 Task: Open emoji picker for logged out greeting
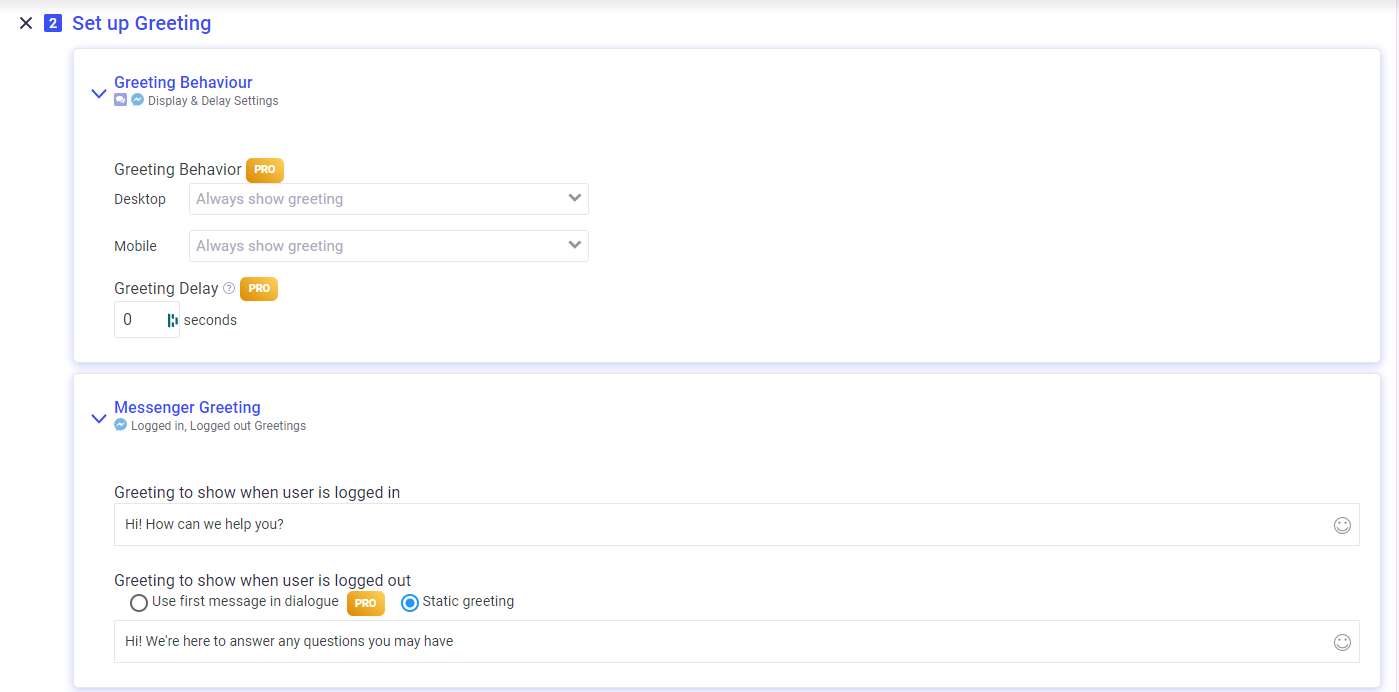click(1342, 642)
